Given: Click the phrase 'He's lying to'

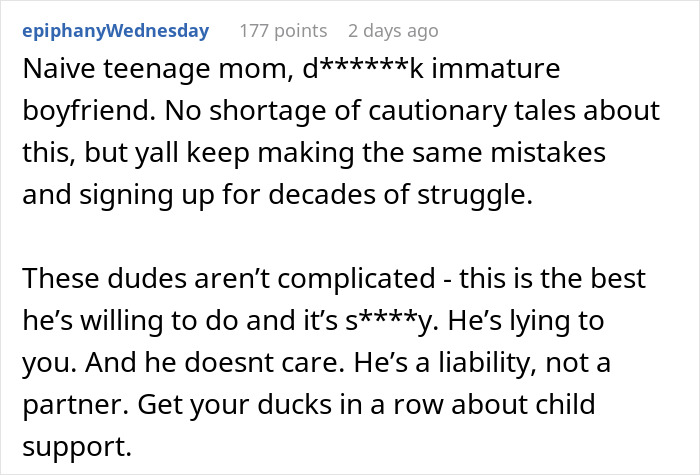Looking at the screenshot, I should [526, 321].
